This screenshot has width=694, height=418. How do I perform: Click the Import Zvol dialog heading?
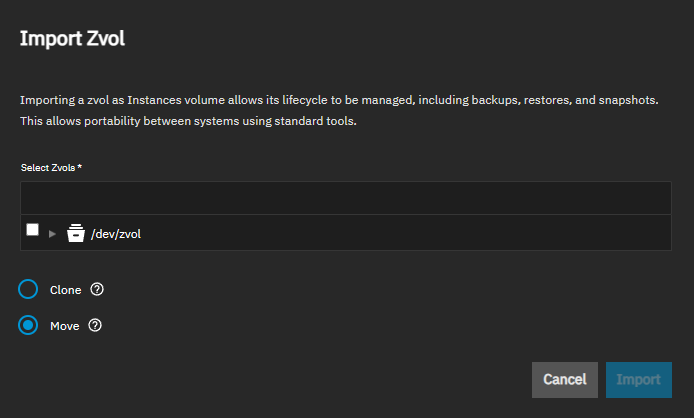(x=72, y=40)
